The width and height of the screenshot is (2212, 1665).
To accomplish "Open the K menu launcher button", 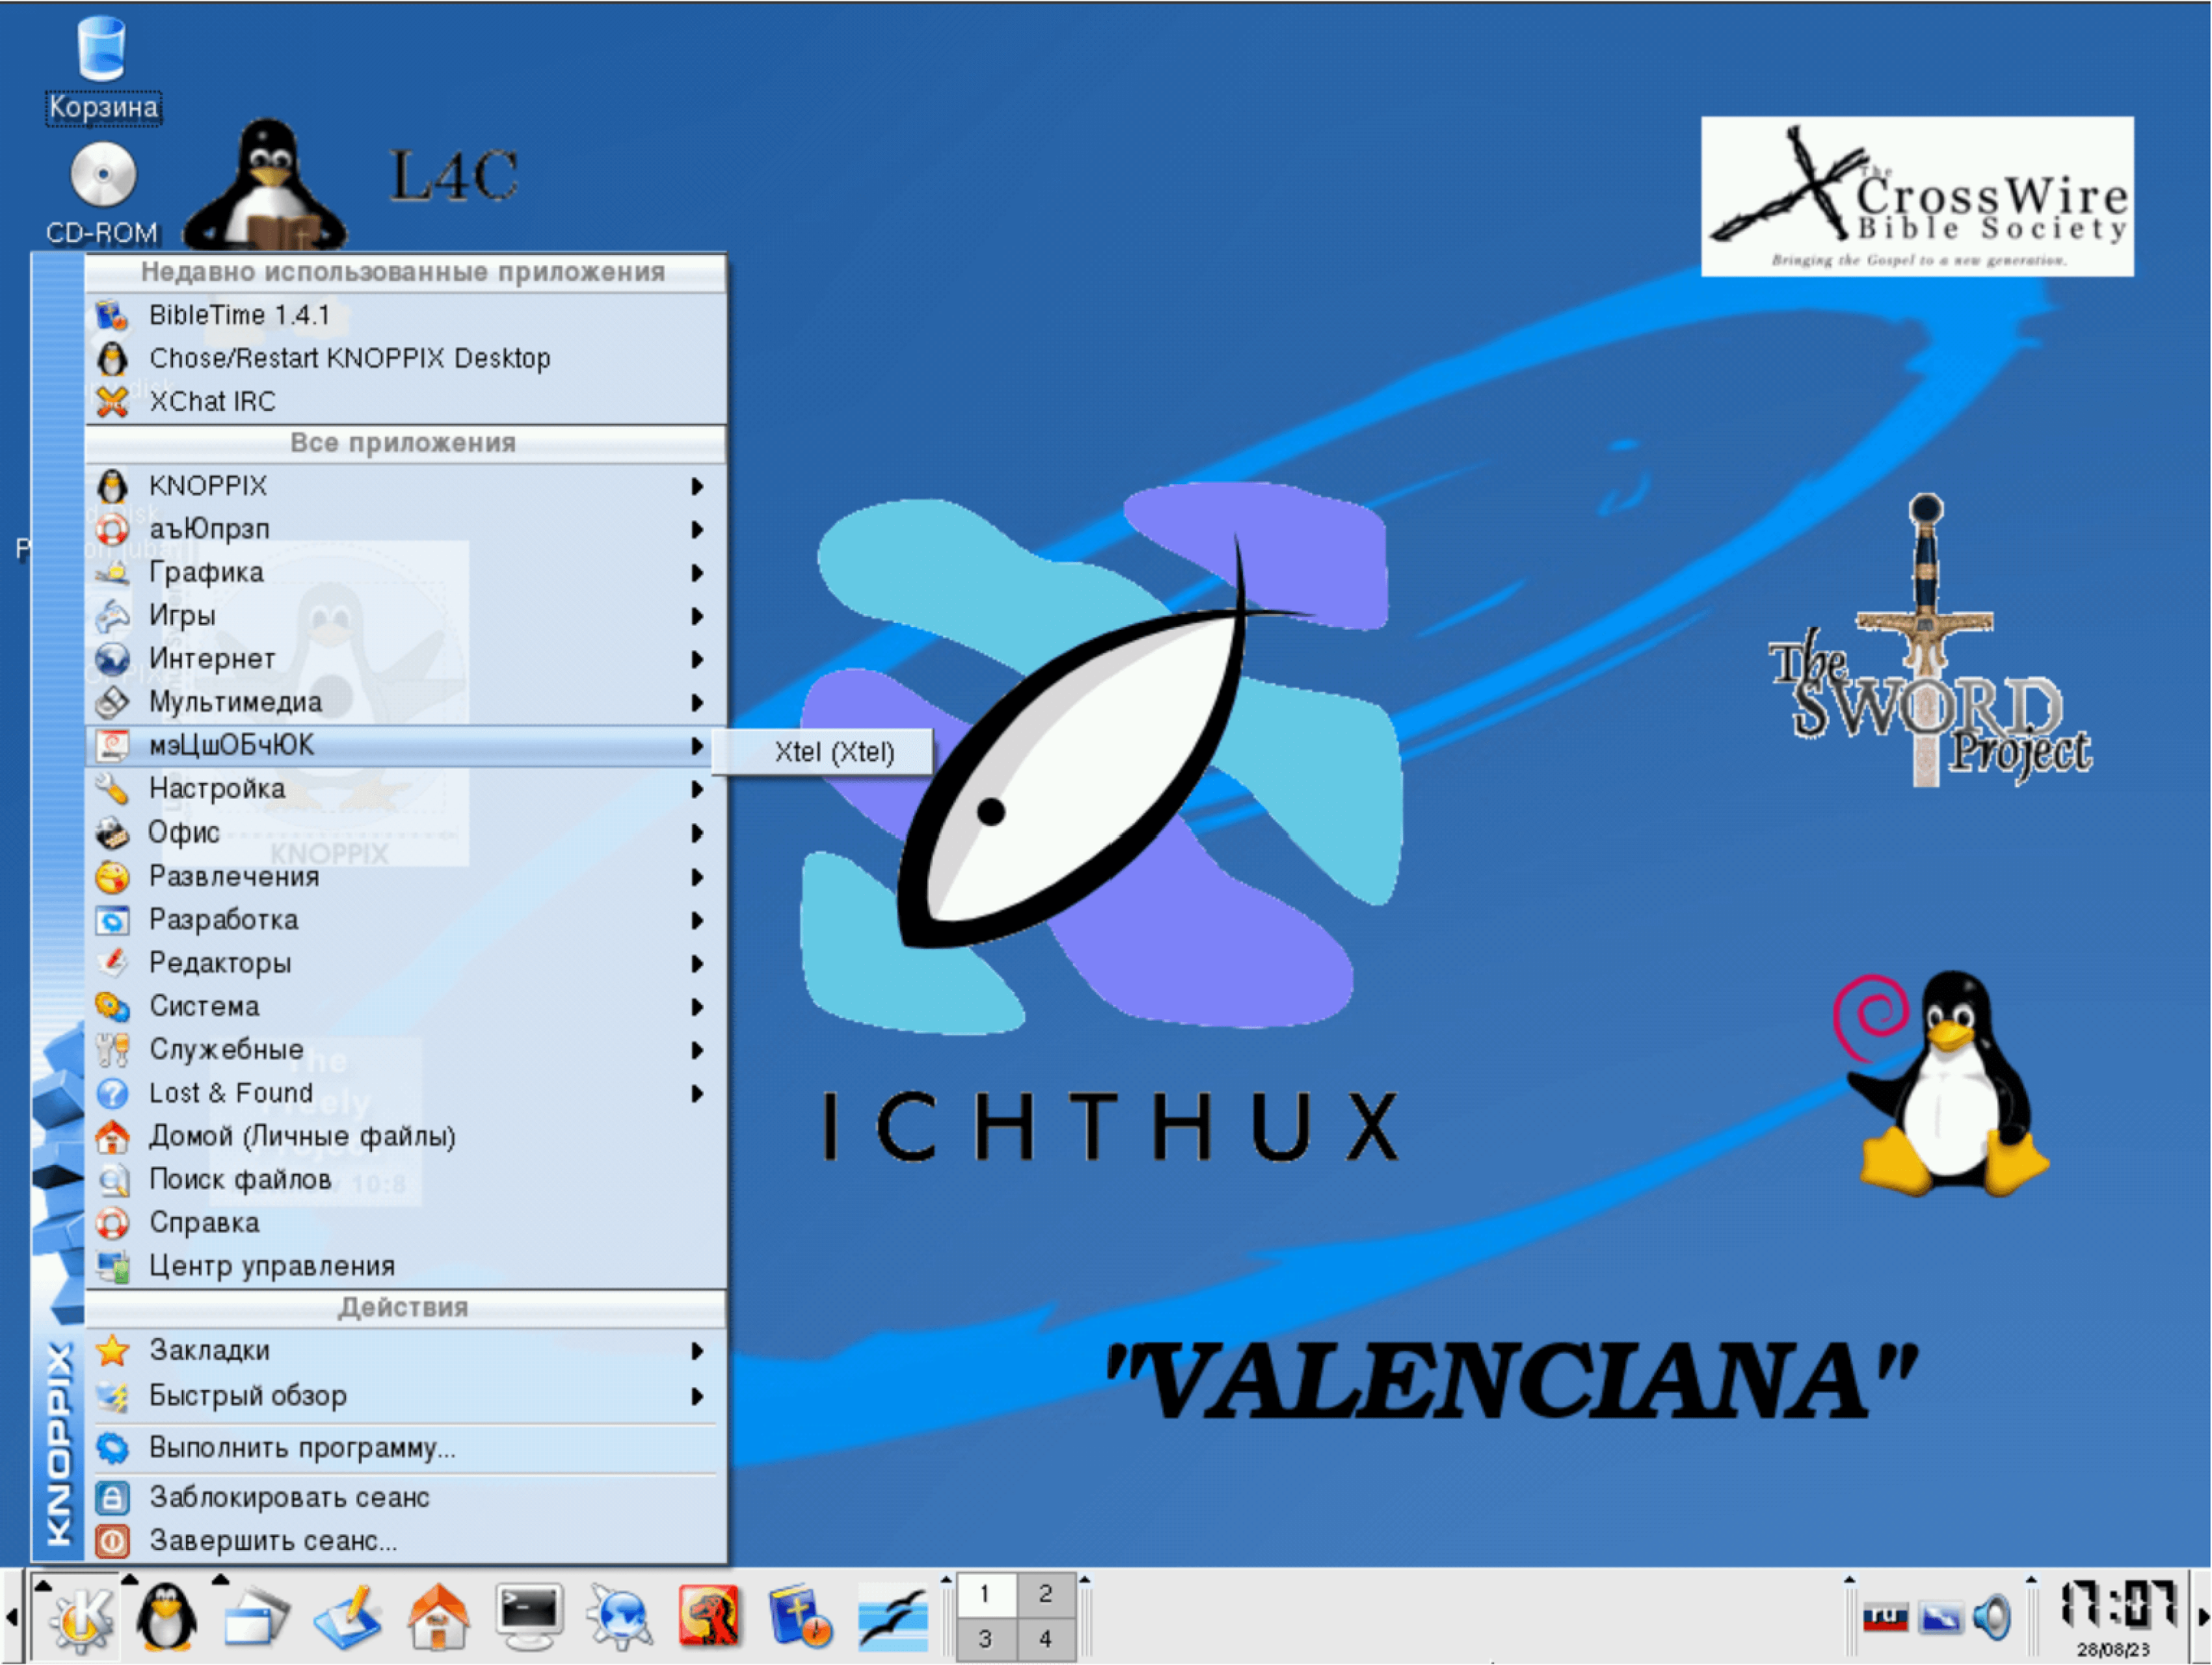I will coord(78,1617).
